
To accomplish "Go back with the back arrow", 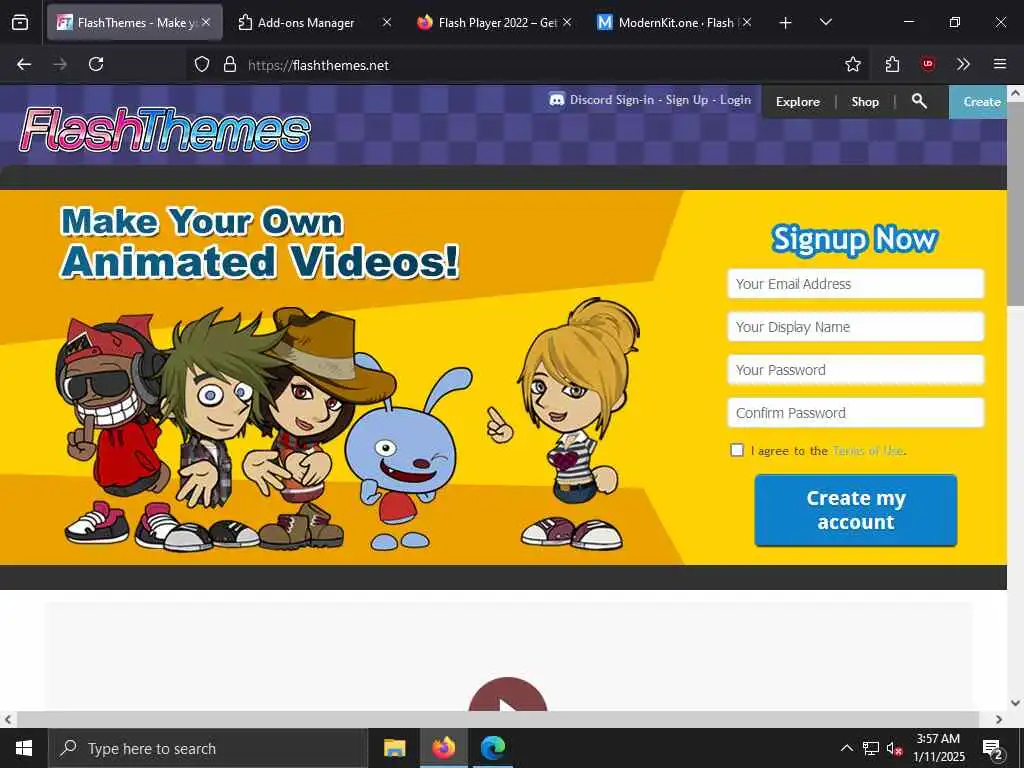I will pyautogui.click(x=24, y=64).
